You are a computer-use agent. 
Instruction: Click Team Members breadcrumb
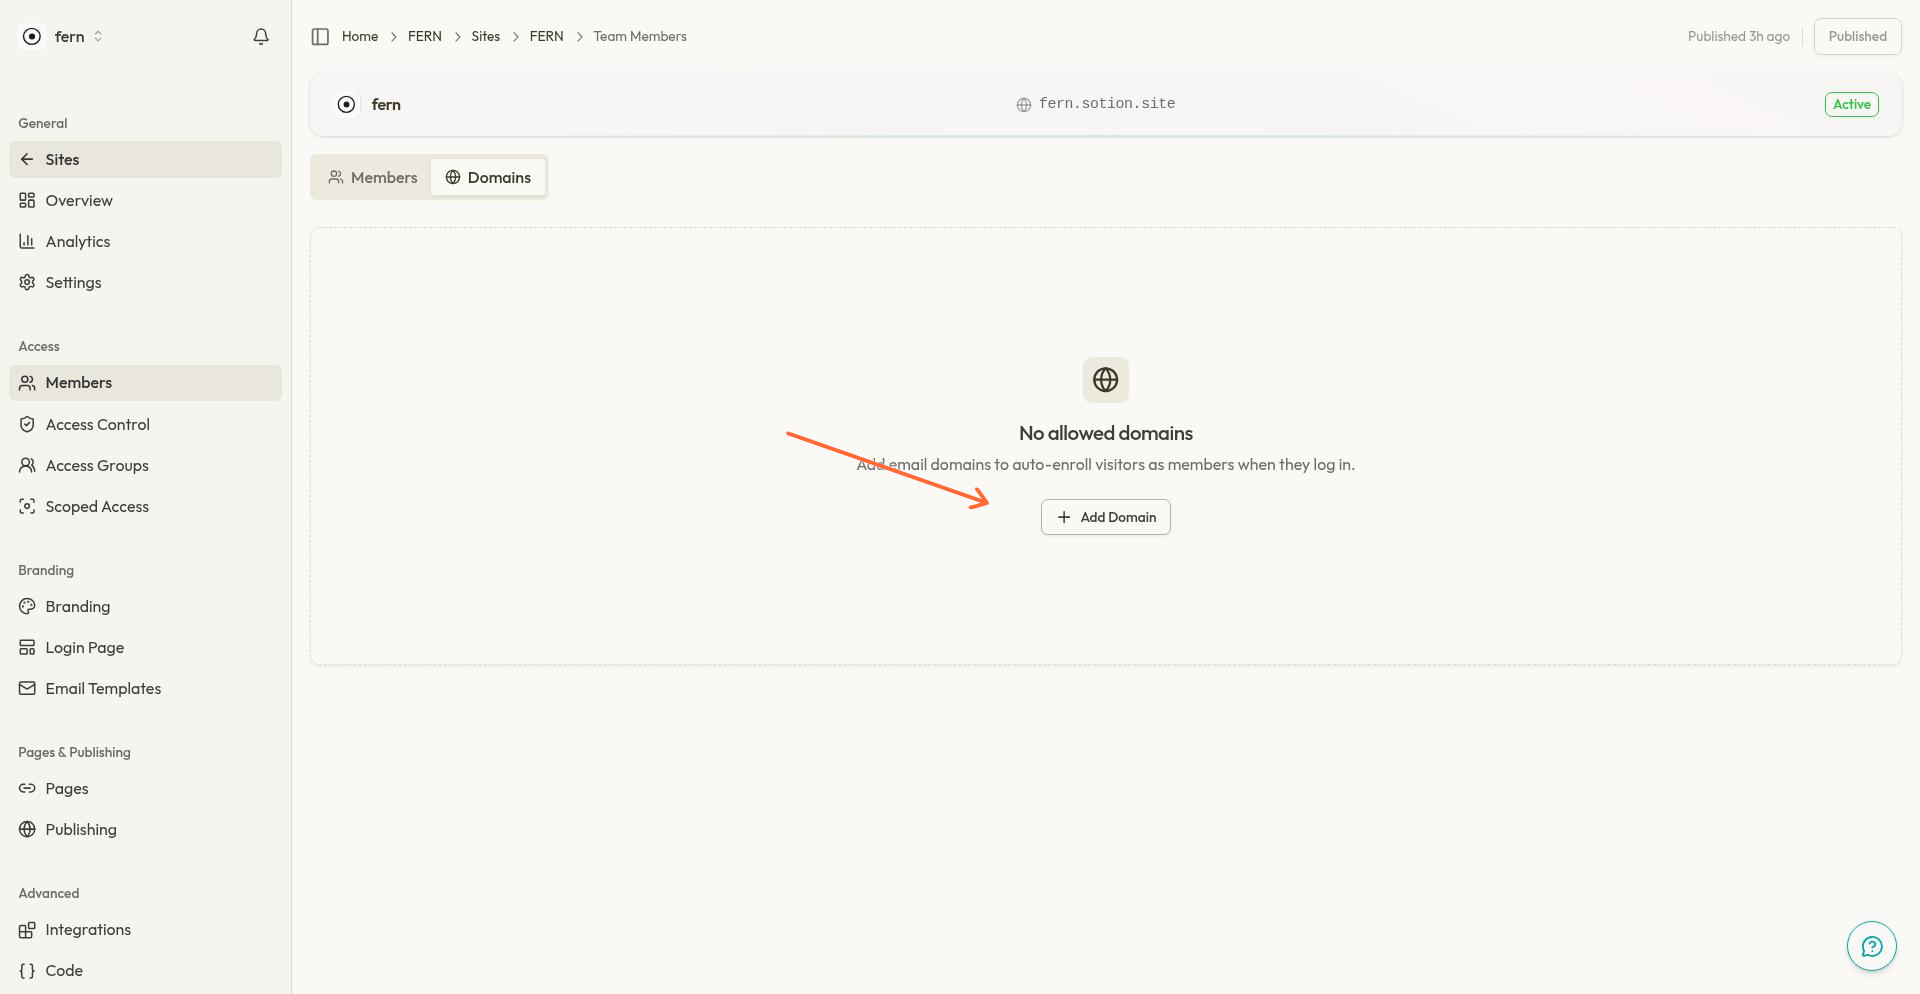(x=640, y=36)
